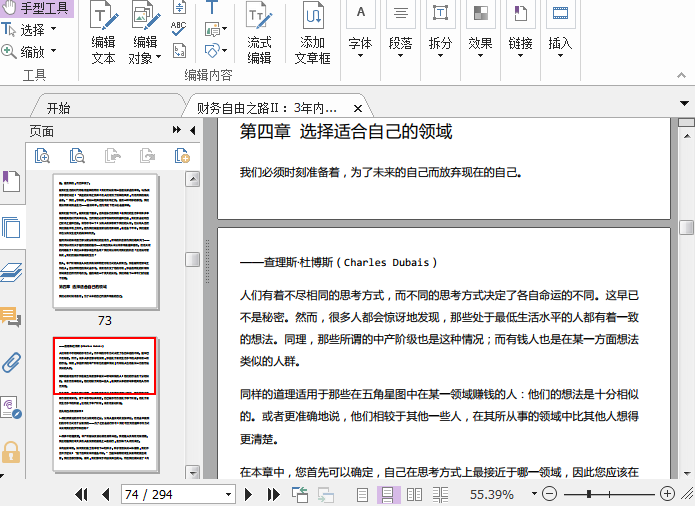Close the 财务自由之路II document tab
Viewport: 695px width, 506px height.
[x=358, y=108]
